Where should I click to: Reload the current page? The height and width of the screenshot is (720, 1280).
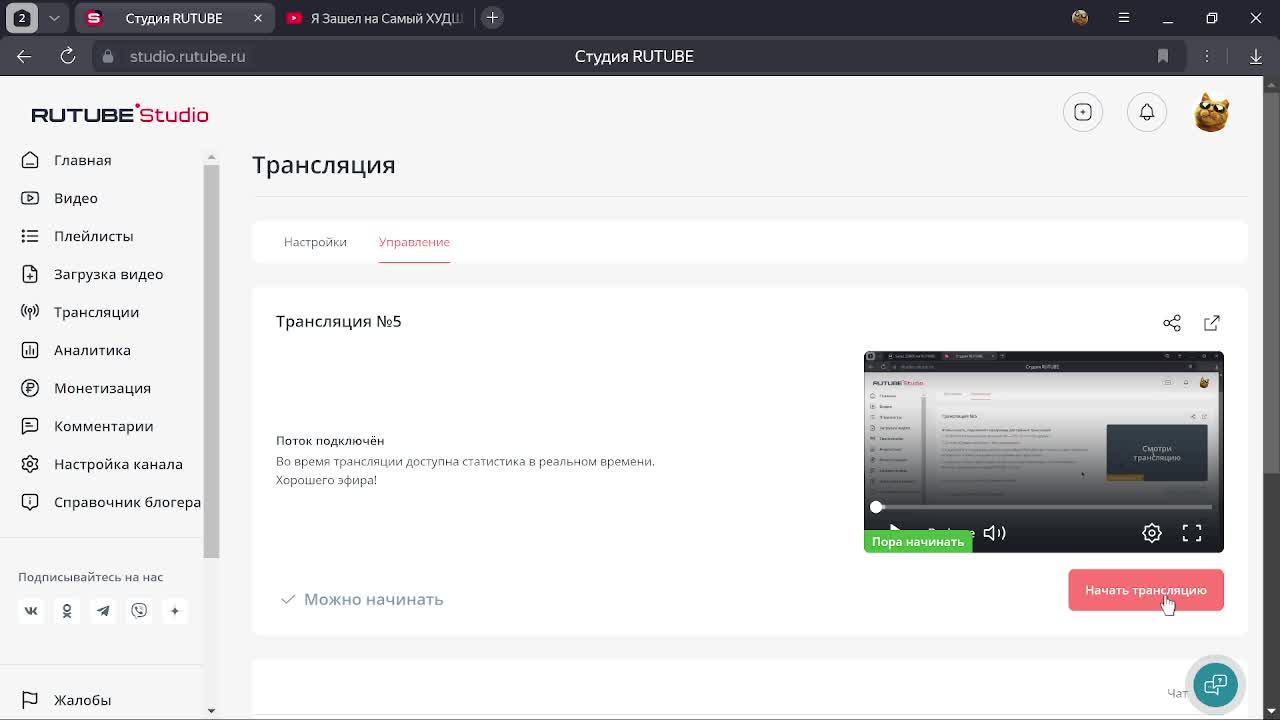pos(68,56)
